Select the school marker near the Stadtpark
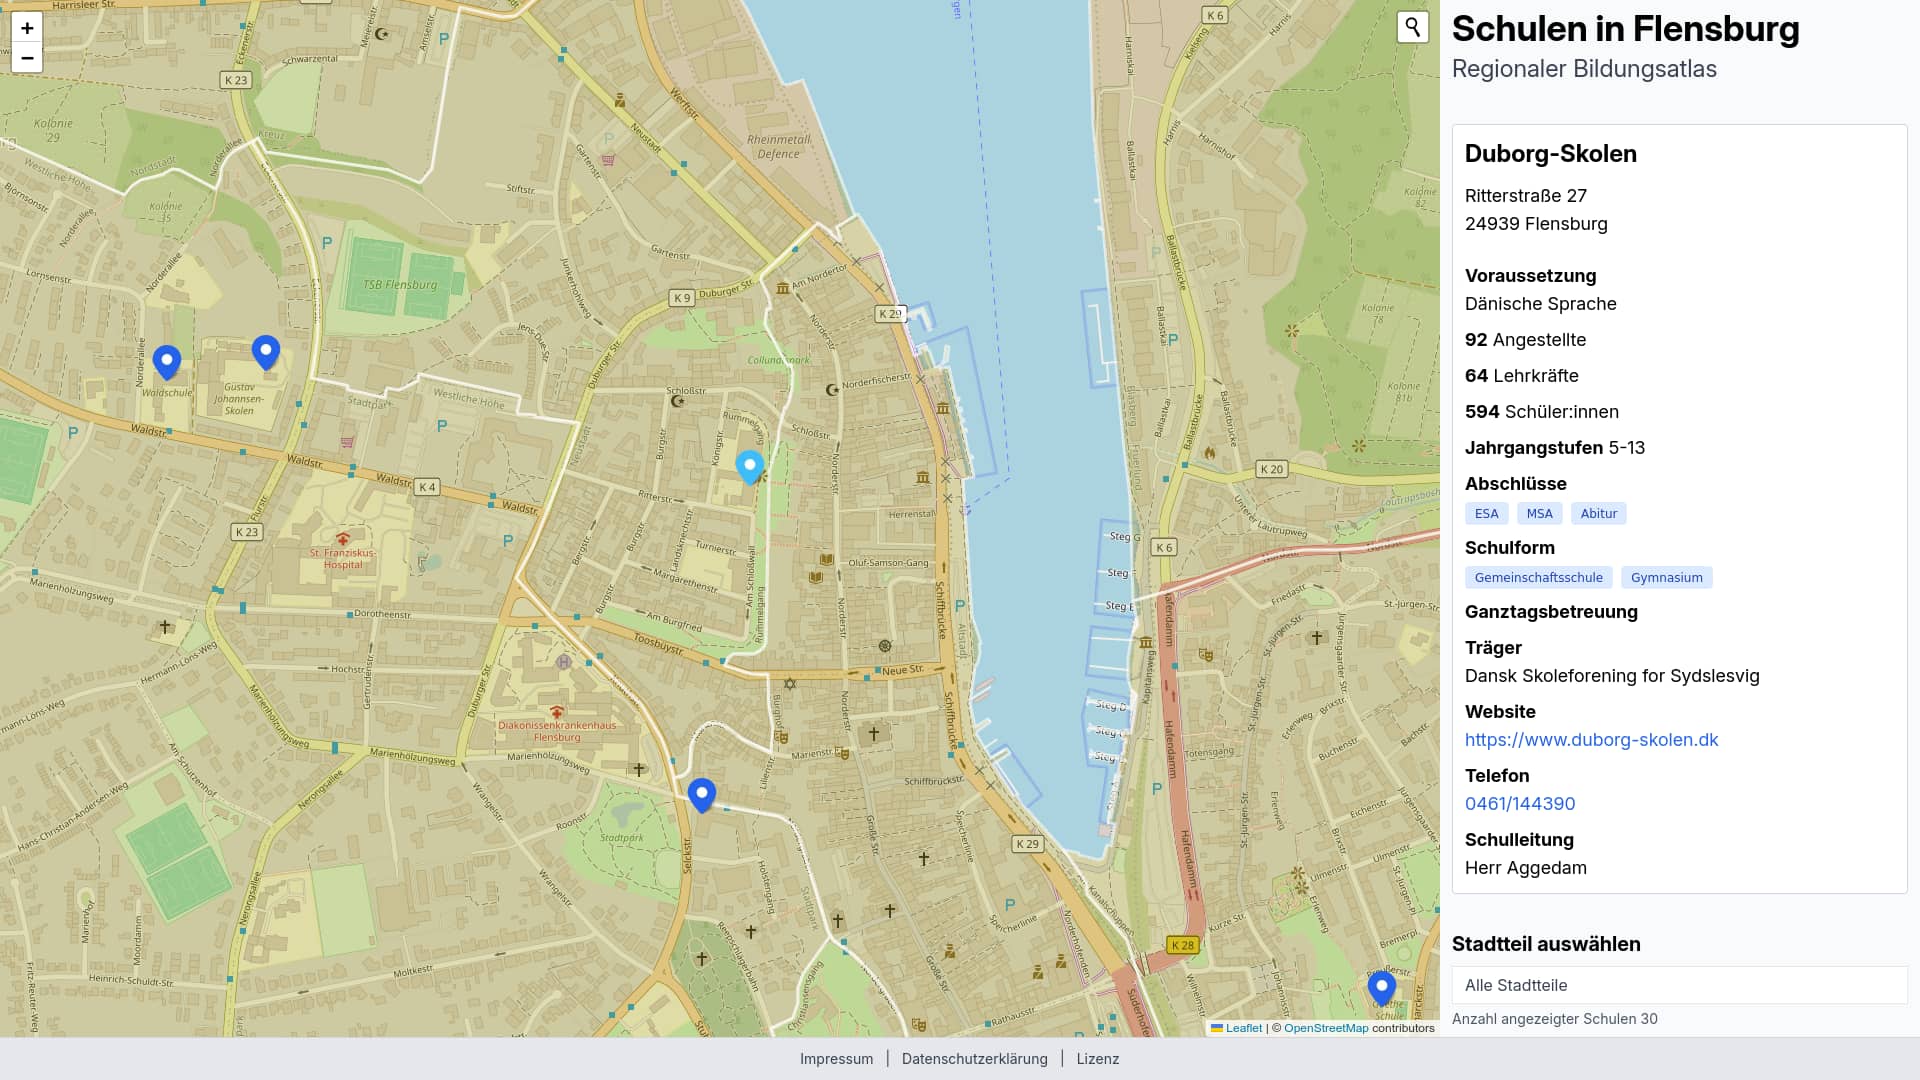 click(x=702, y=793)
